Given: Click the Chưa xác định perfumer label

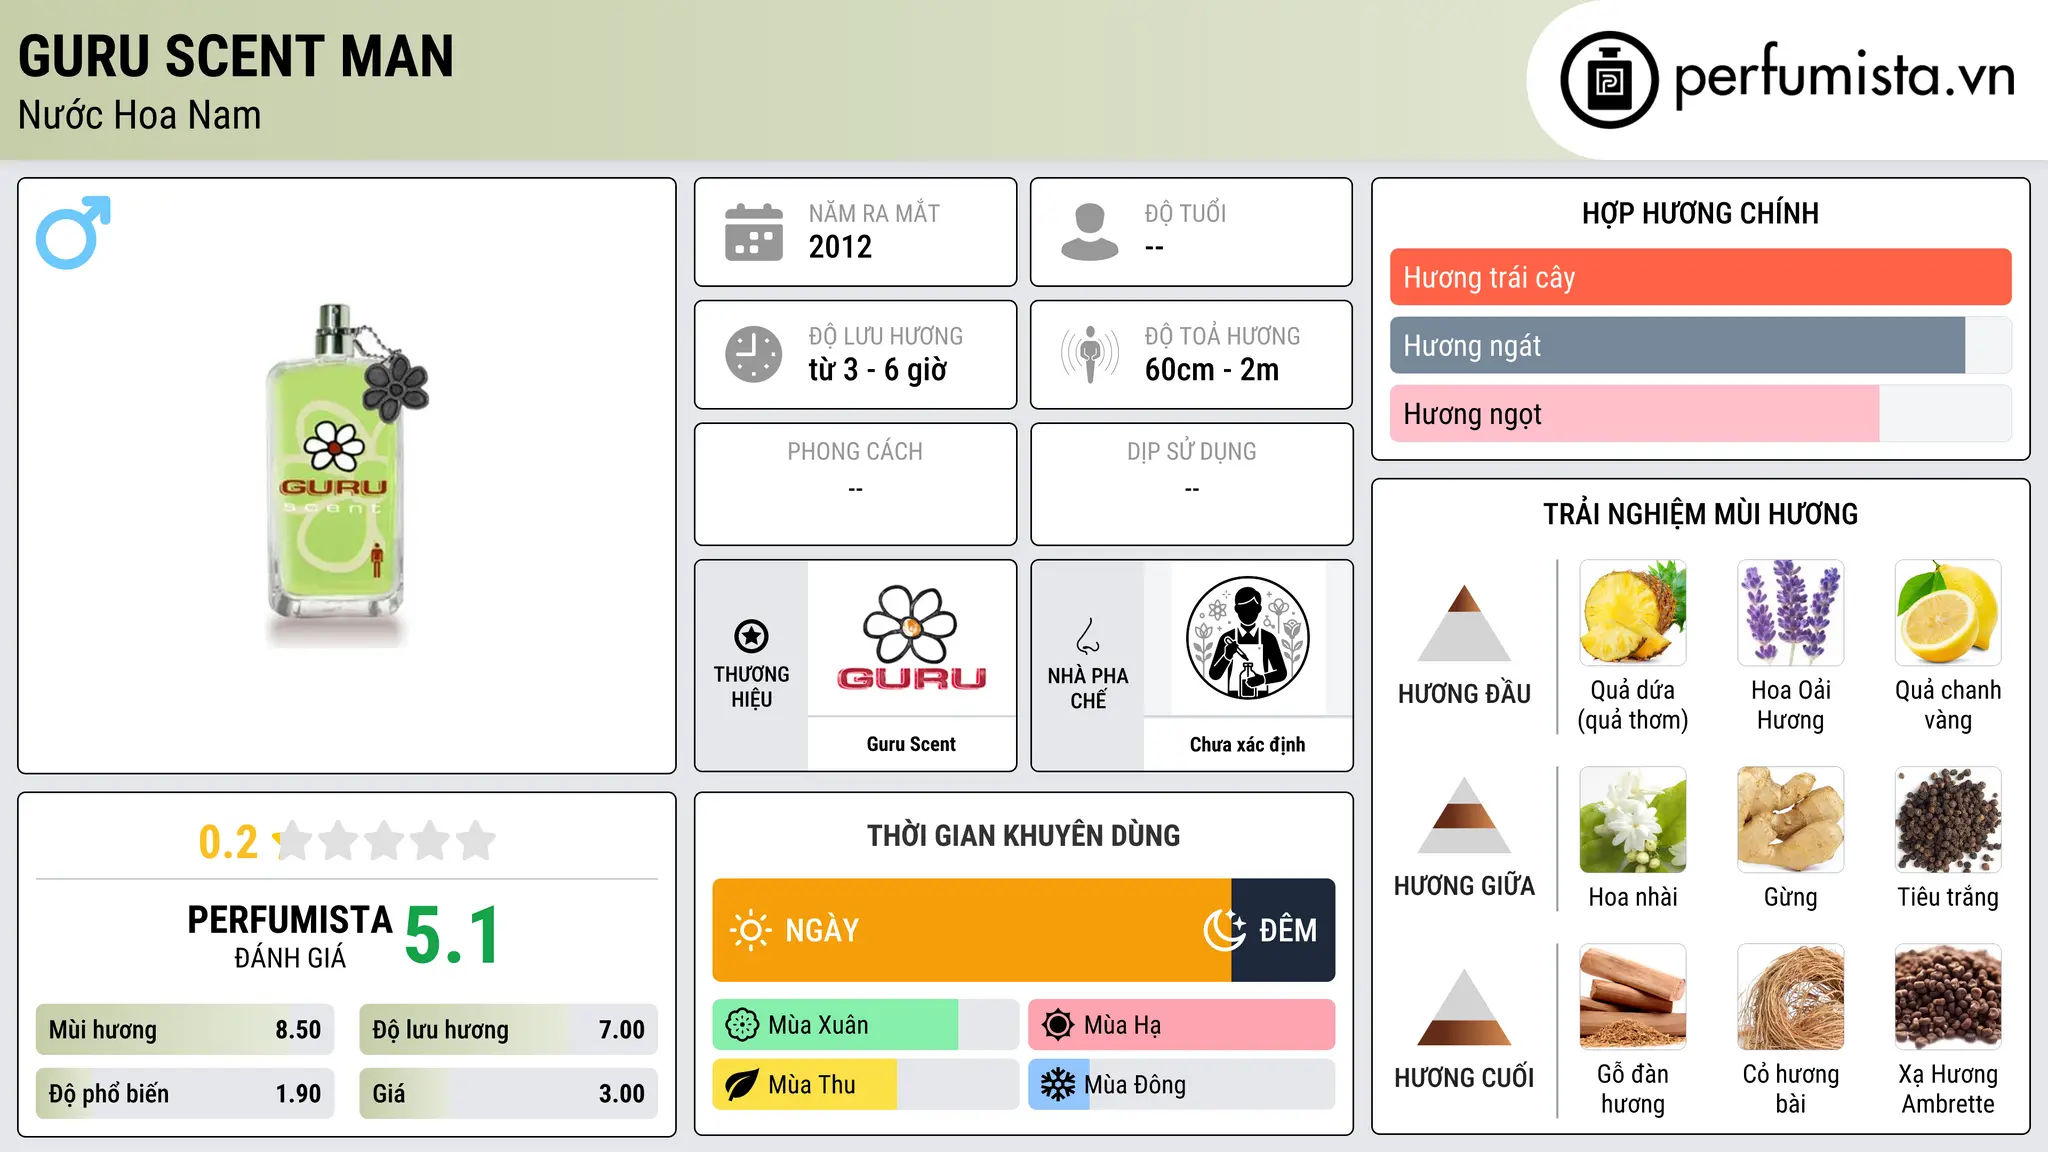Looking at the screenshot, I should coord(1247,744).
